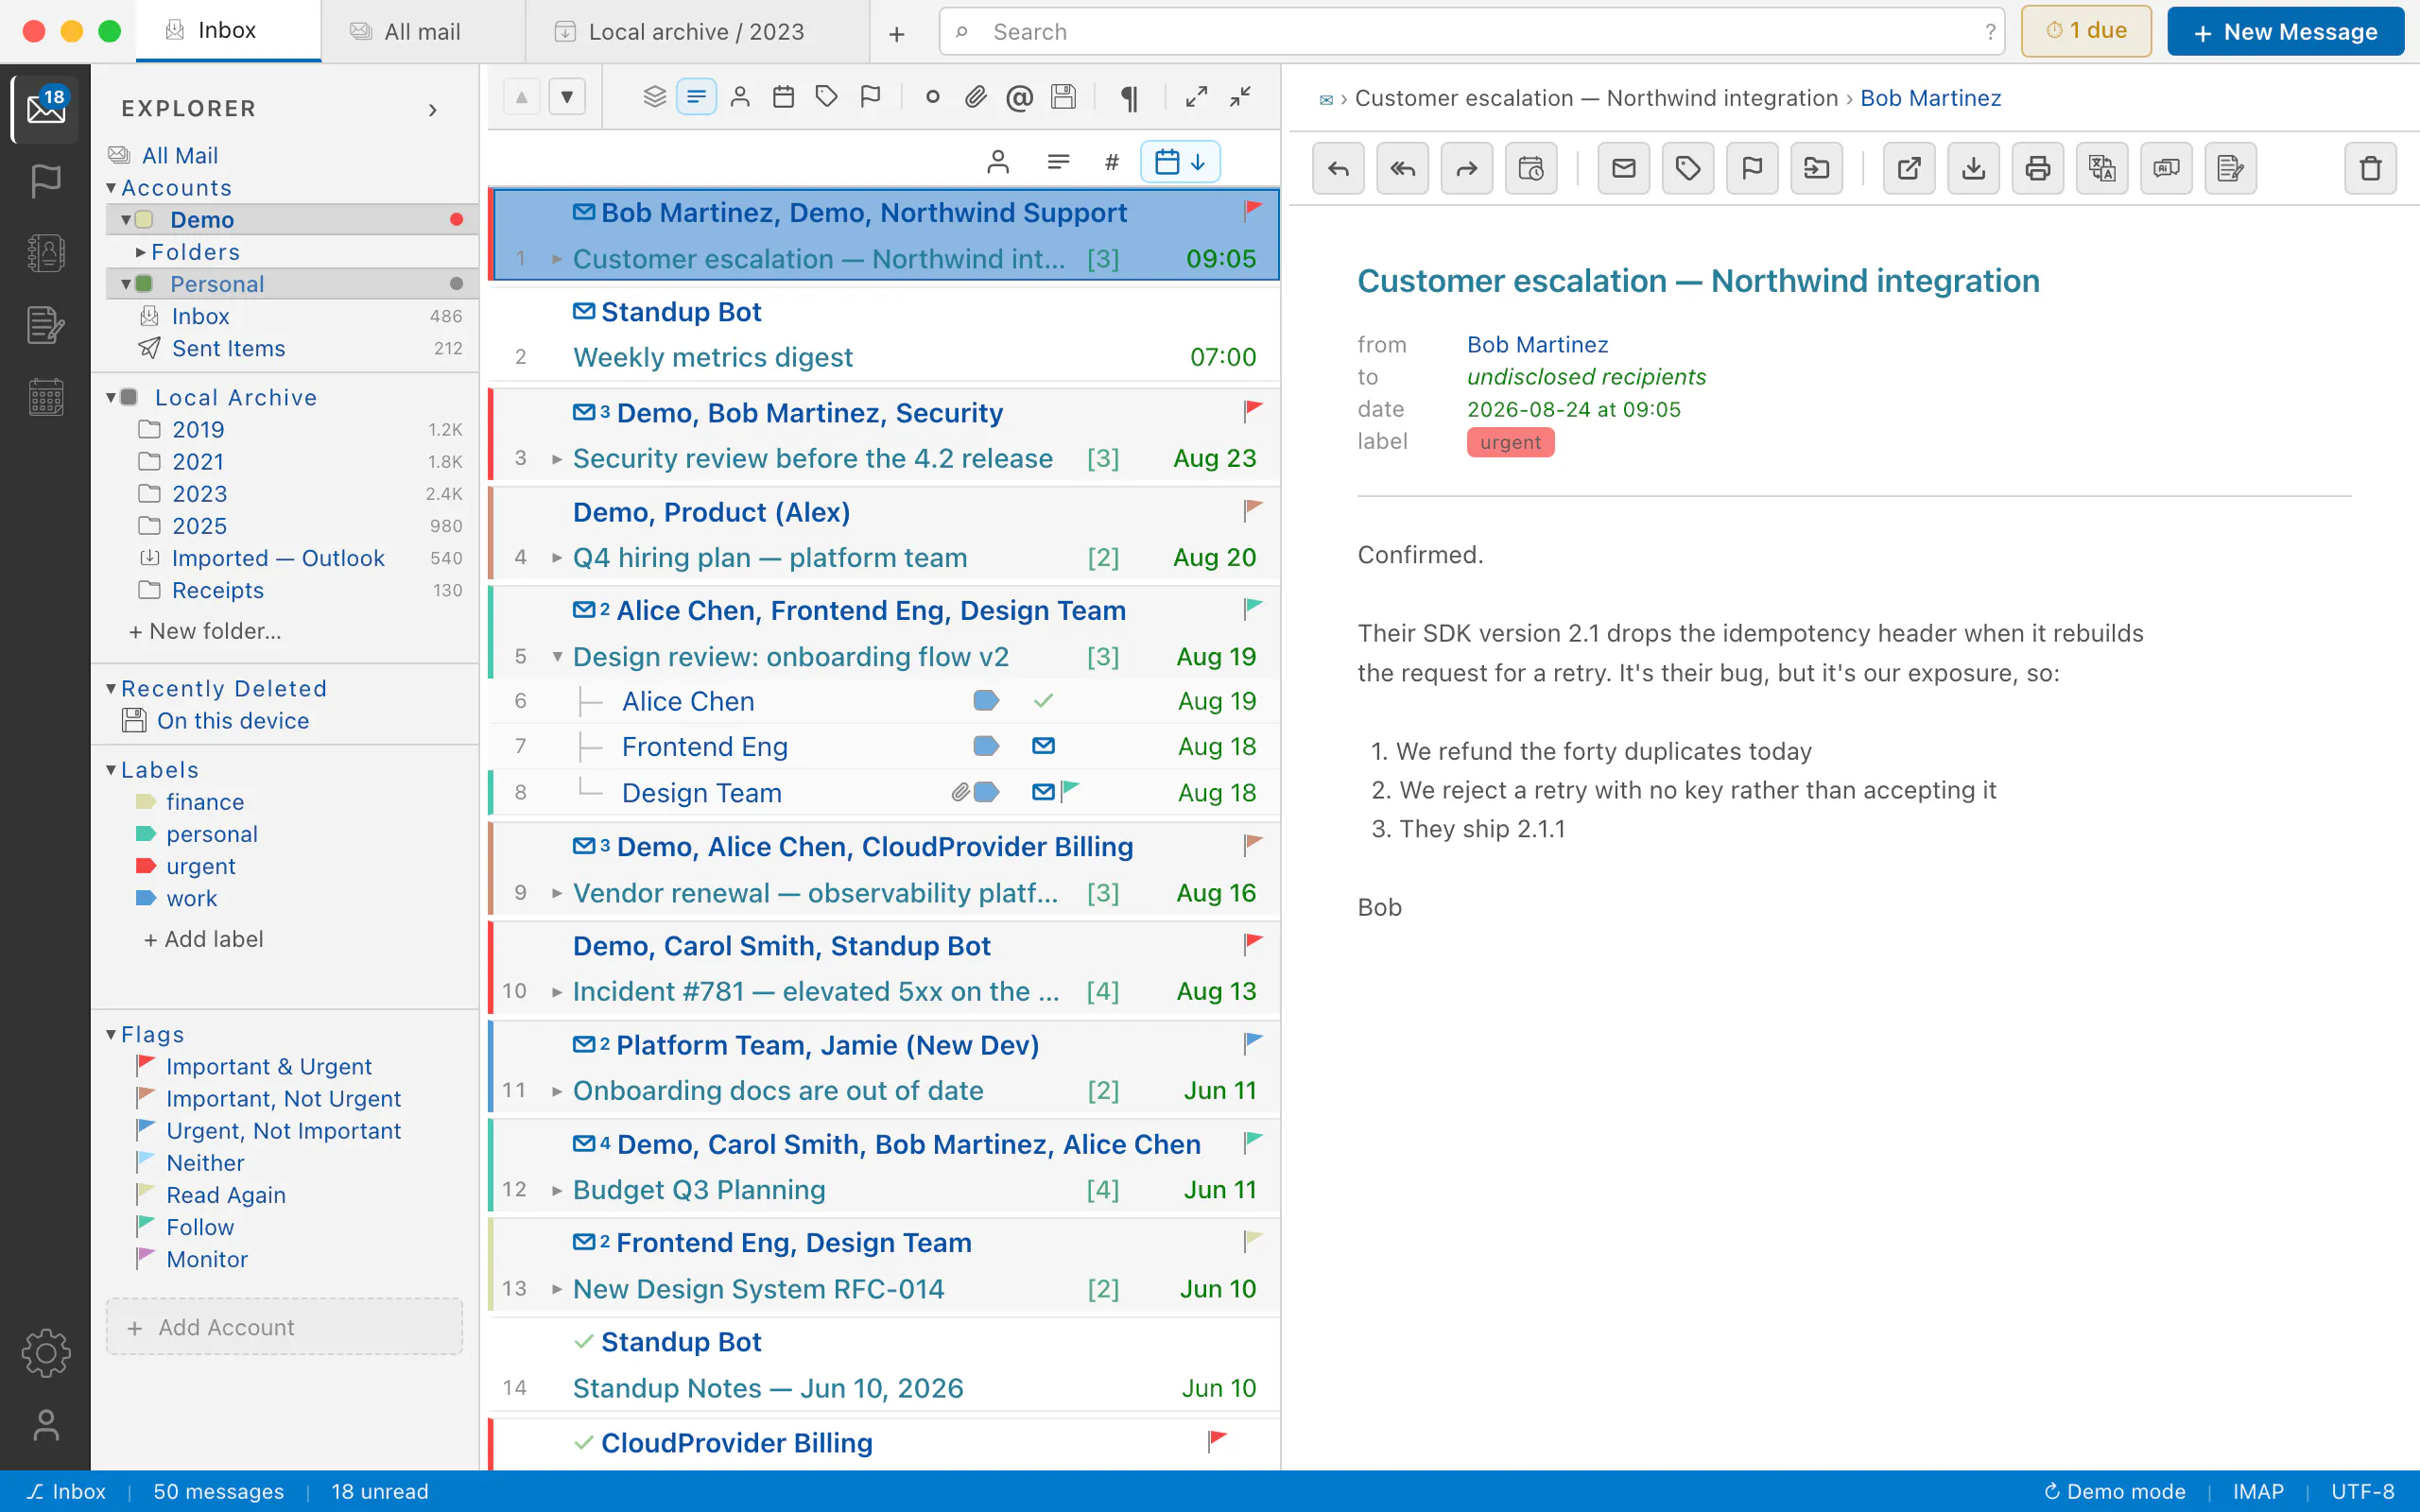
Task: Open the Notes view in left sidebar
Action: [x=45, y=325]
